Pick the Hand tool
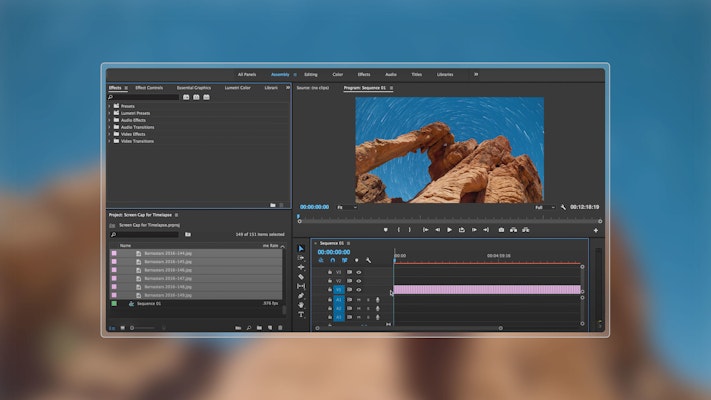This screenshot has height=400, width=711. [x=301, y=305]
